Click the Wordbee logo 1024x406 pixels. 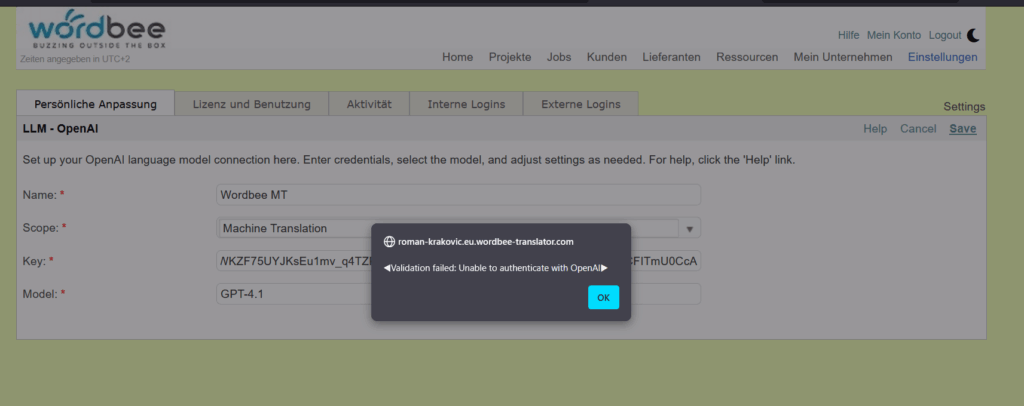pyautogui.click(x=97, y=30)
